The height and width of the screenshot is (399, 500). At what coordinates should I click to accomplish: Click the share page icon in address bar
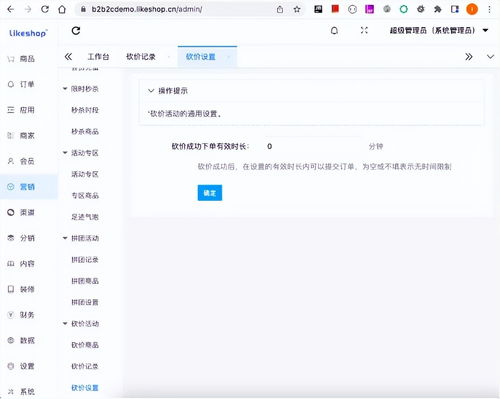[x=280, y=9]
